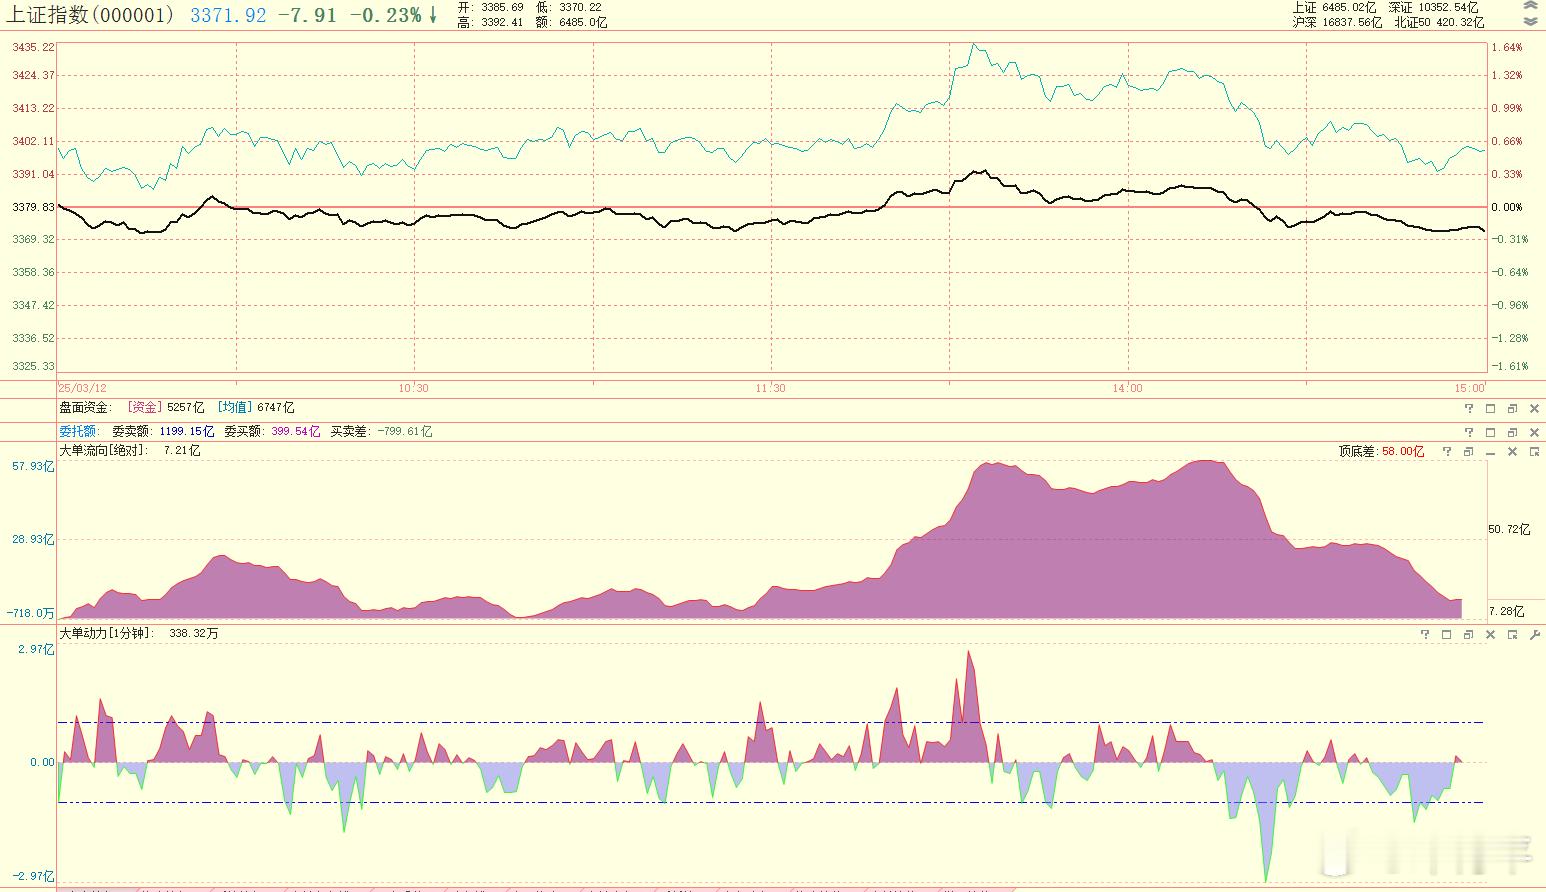The width and height of the screenshot is (1546, 892).
Task: Click the 2.97亿 大单动力 axis label
Action: [x=36, y=649]
